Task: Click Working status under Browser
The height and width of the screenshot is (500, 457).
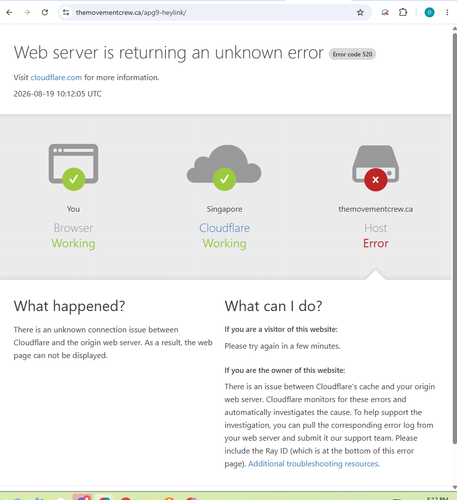Action: (73, 244)
